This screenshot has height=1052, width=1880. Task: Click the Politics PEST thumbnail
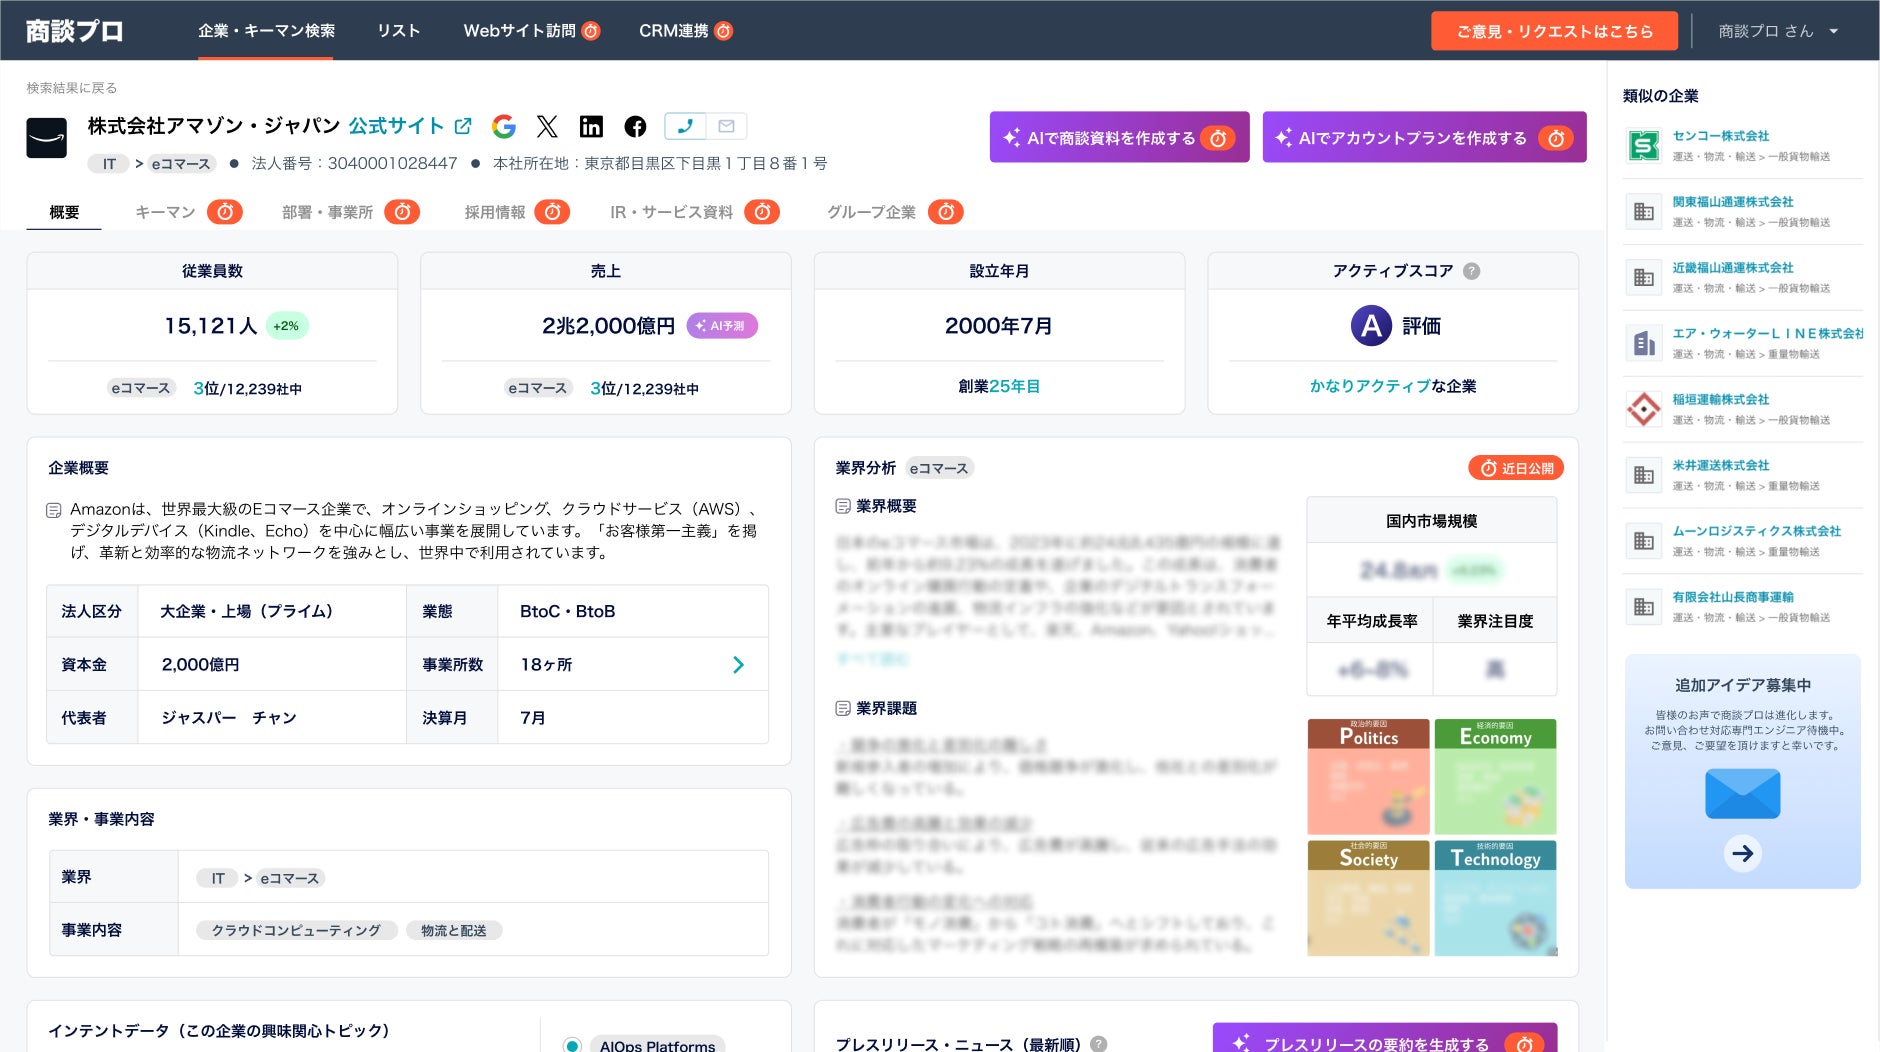(1368, 776)
